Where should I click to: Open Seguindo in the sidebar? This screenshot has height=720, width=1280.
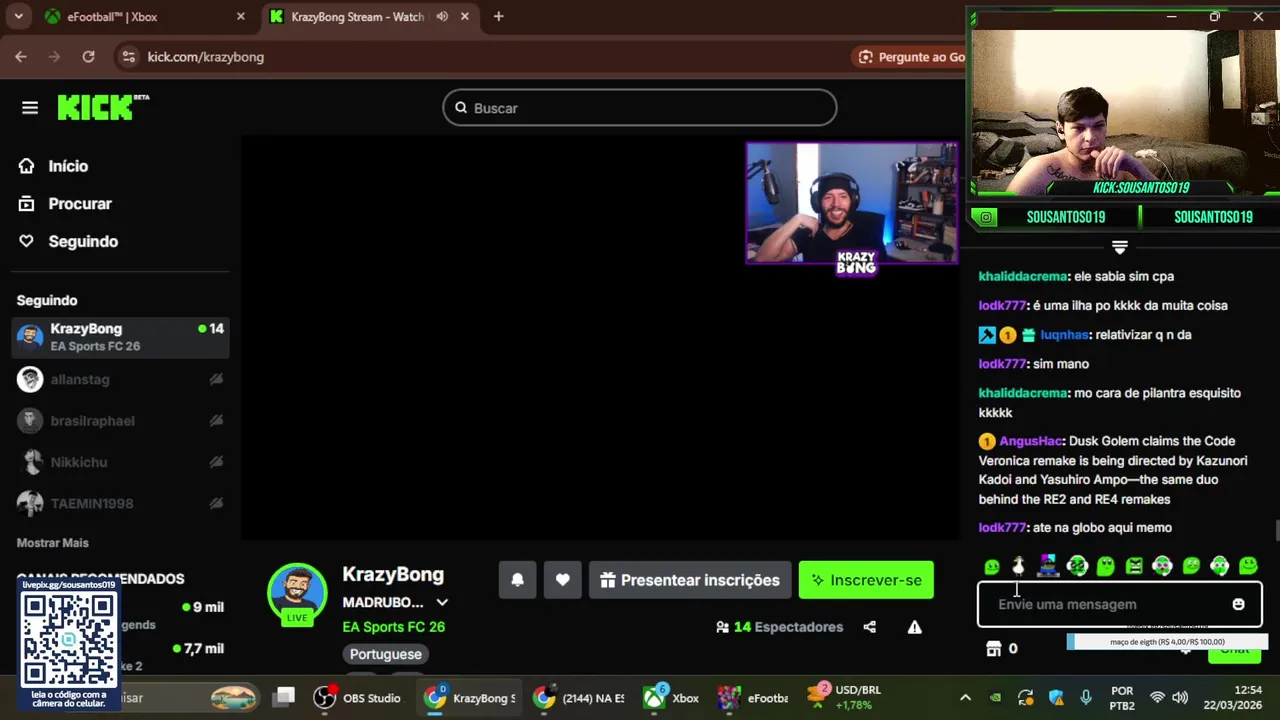click(x=69, y=241)
